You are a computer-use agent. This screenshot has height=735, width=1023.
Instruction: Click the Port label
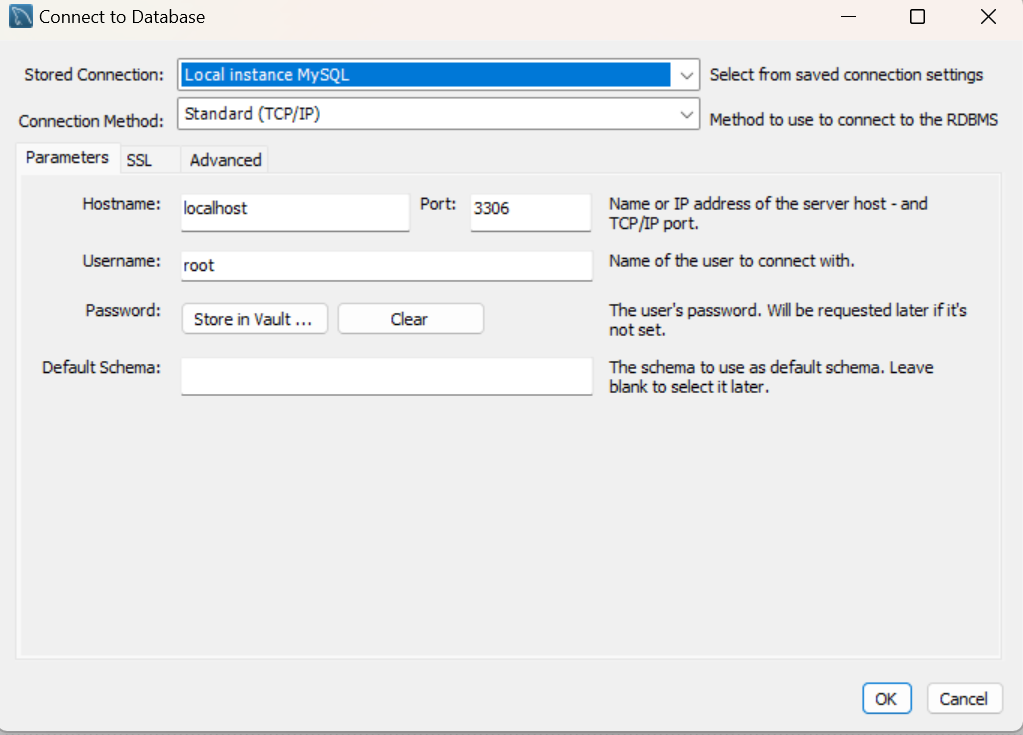tap(438, 204)
